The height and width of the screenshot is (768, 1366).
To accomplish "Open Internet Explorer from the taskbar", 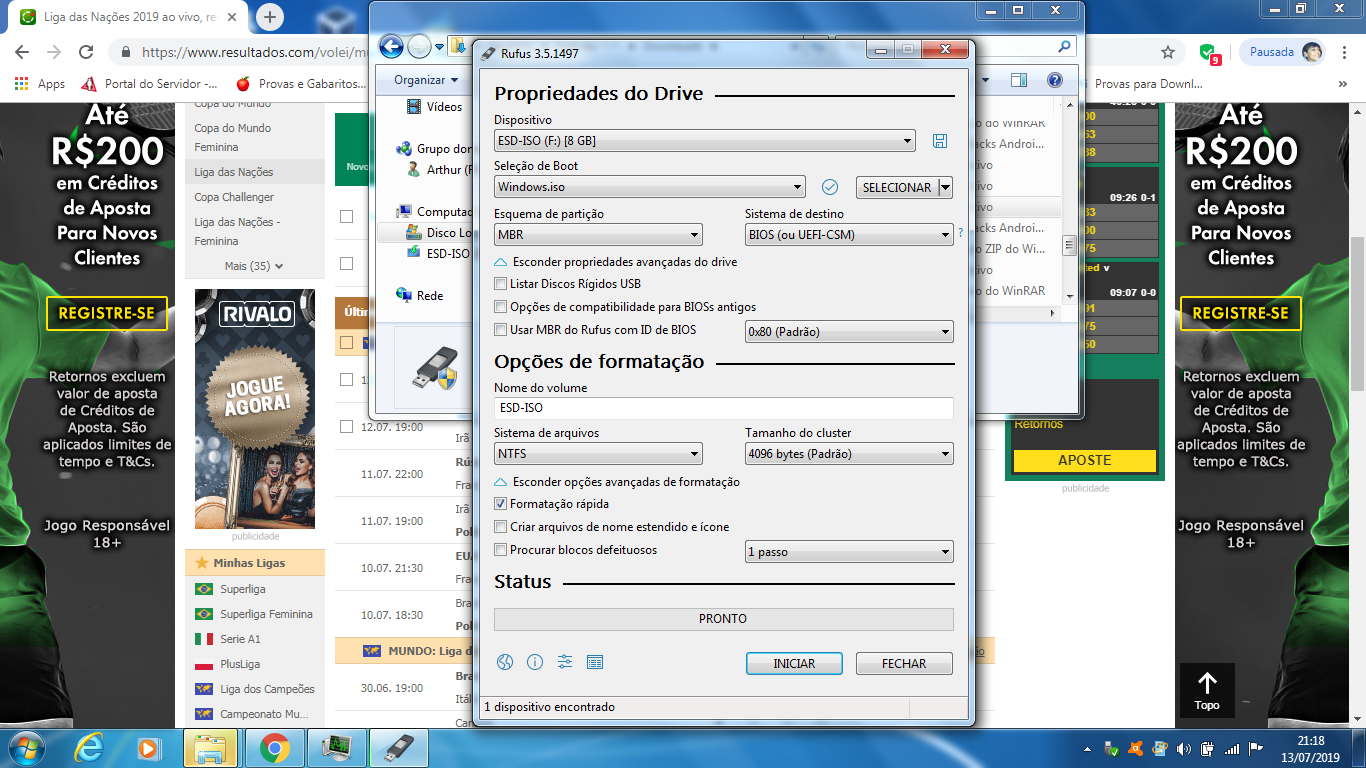I will click(91, 747).
